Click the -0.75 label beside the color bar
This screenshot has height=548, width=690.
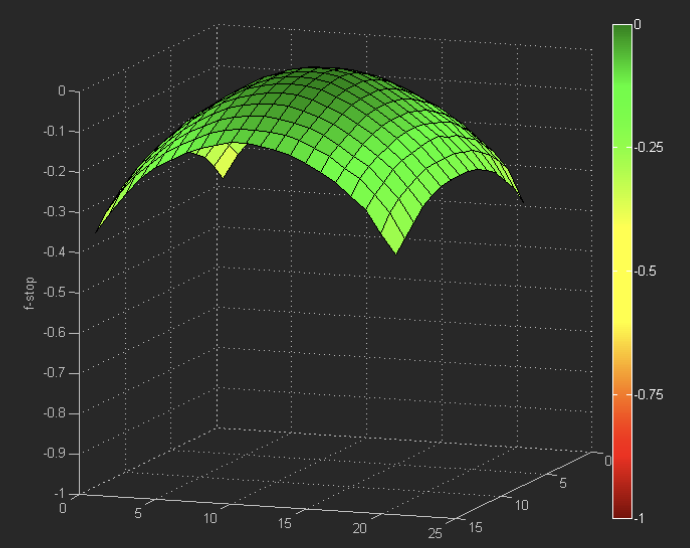tap(648, 395)
